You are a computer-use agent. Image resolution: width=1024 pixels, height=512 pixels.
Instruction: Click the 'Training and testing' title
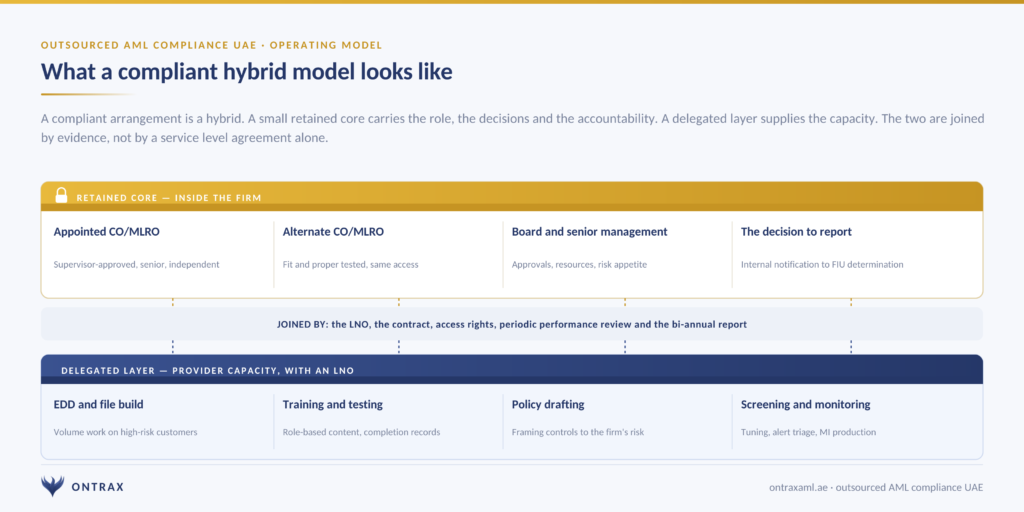(x=332, y=405)
